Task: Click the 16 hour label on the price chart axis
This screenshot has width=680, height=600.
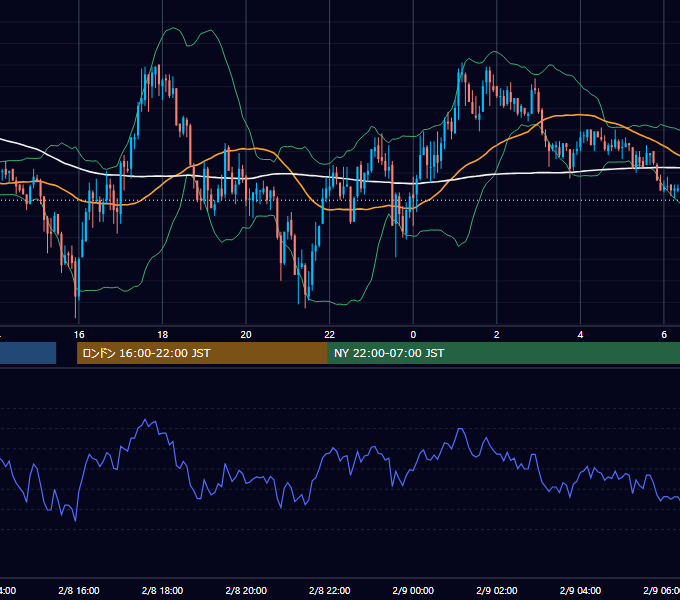Action: (x=79, y=335)
